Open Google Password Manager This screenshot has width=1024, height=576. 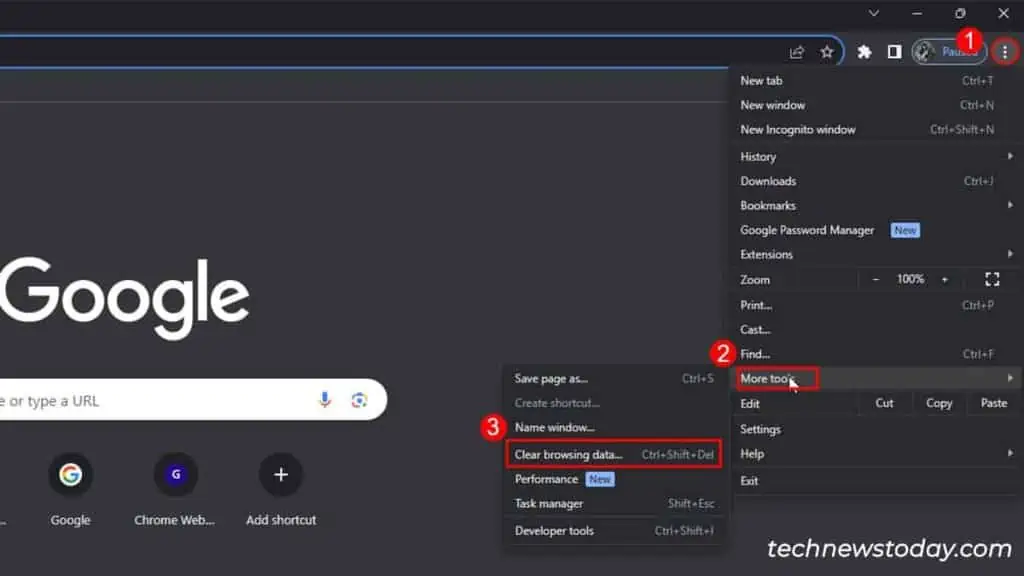point(875,231)
